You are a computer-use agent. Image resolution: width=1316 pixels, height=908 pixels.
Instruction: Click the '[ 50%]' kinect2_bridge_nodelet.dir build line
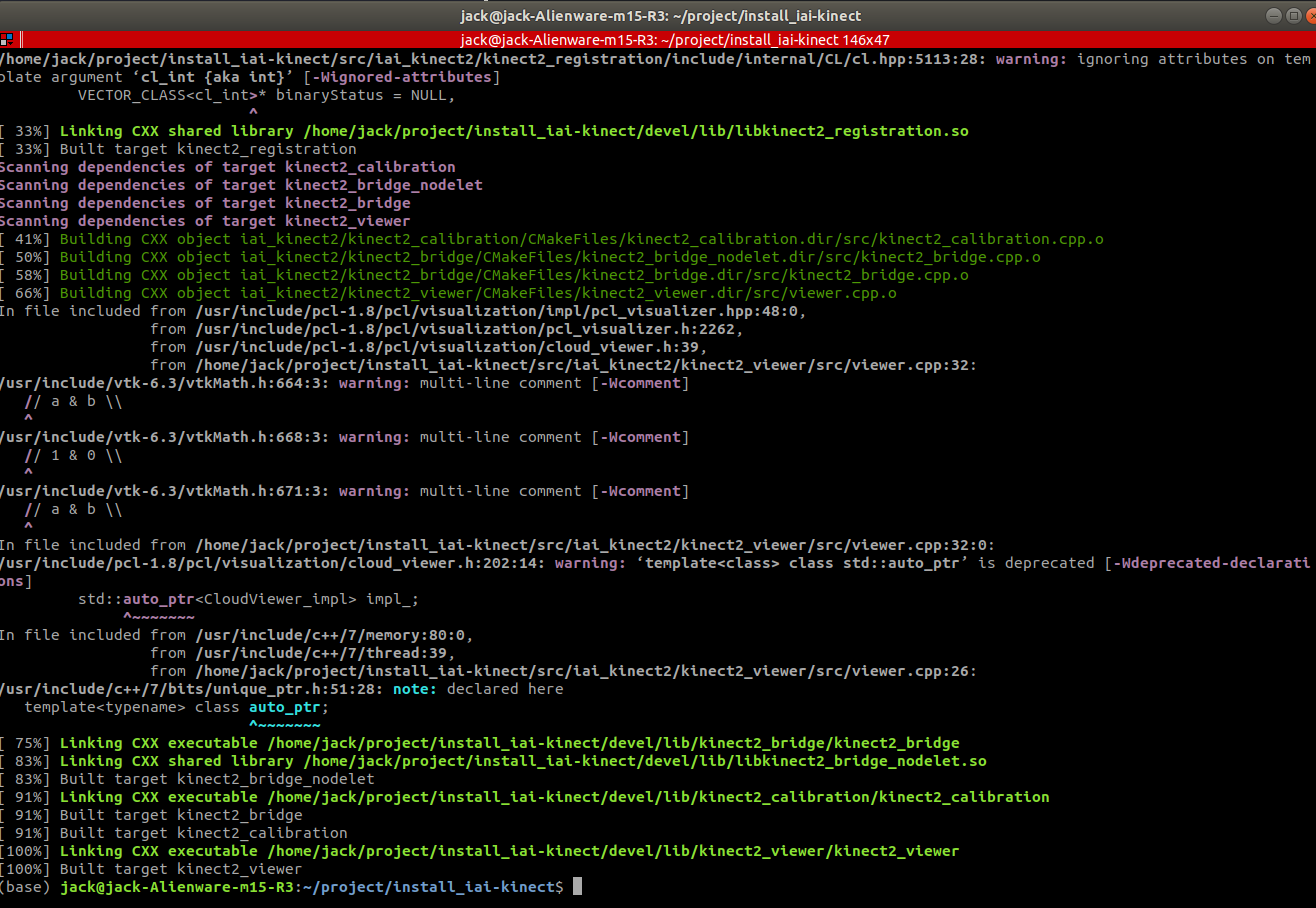[x=520, y=257]
